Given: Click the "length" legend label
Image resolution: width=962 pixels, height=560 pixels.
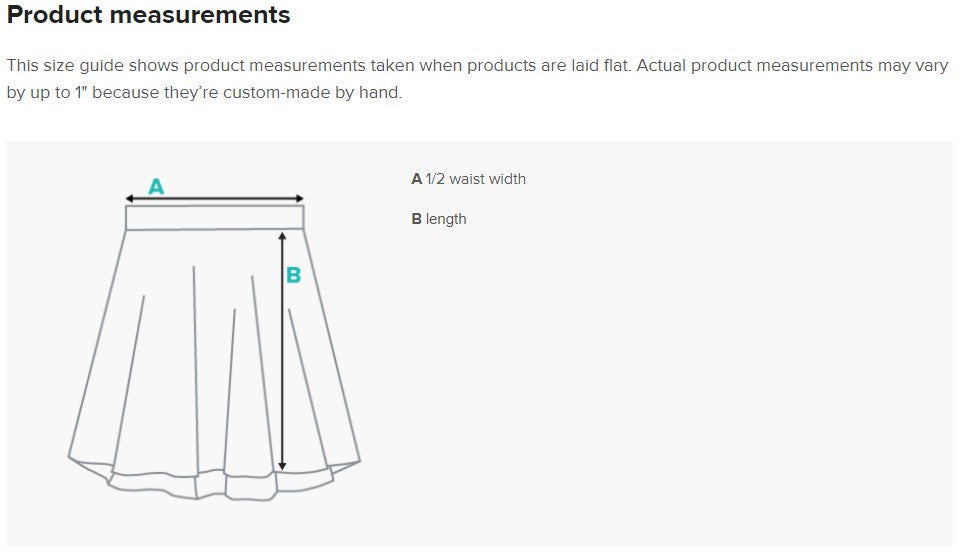Looking at the screenshot, I should 446,219.
